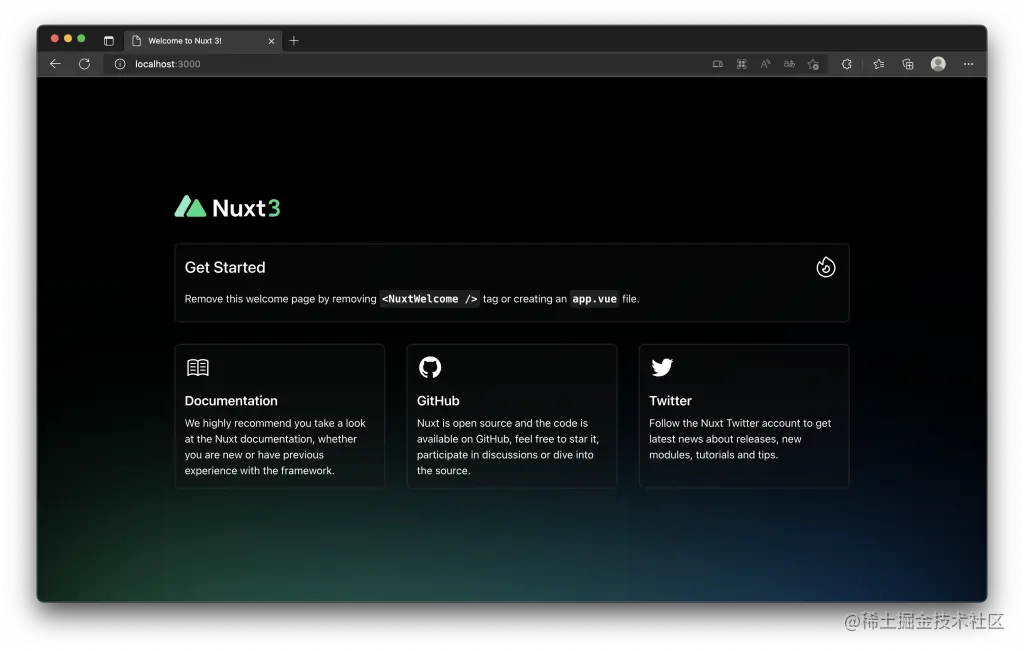This screenshot has height=651, width=1024.
Task: Click the flame icon in Get Started card
Action: pos(825,267)
